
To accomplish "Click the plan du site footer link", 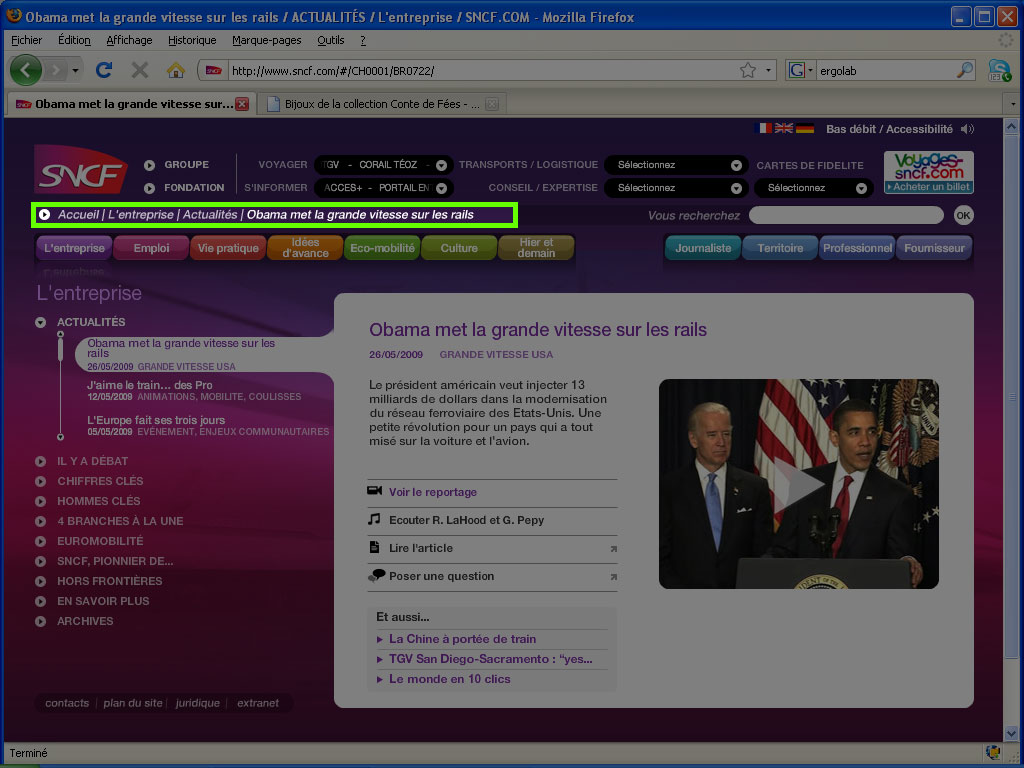I will 133,703.
